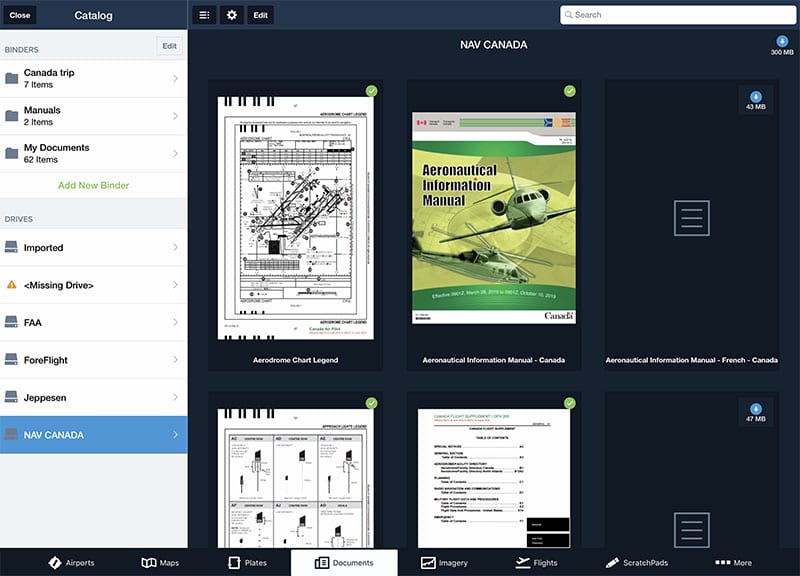
Task: Click the search magnifier icon
Action: tap(568, 15)
